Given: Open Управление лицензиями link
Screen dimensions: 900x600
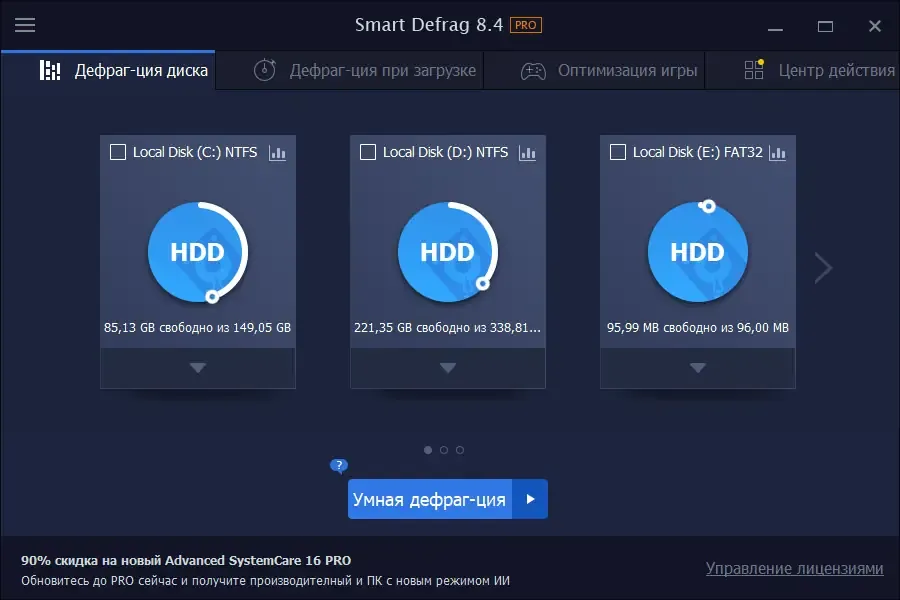Looking at the screenshot, I should click(x=794, y=568).
